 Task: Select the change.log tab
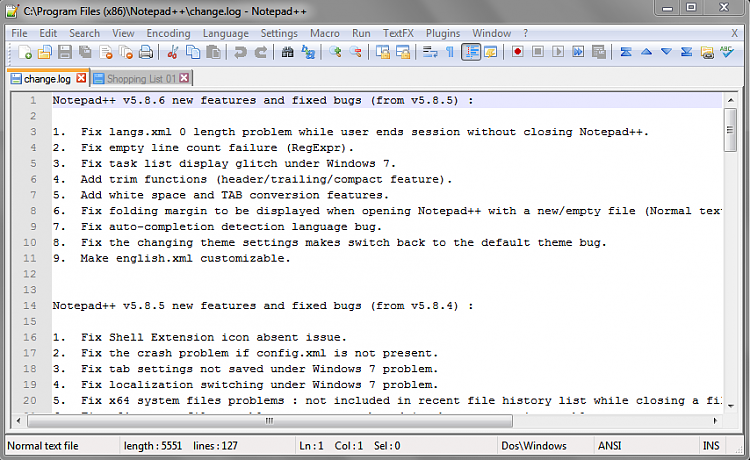(x=47, y=78)
